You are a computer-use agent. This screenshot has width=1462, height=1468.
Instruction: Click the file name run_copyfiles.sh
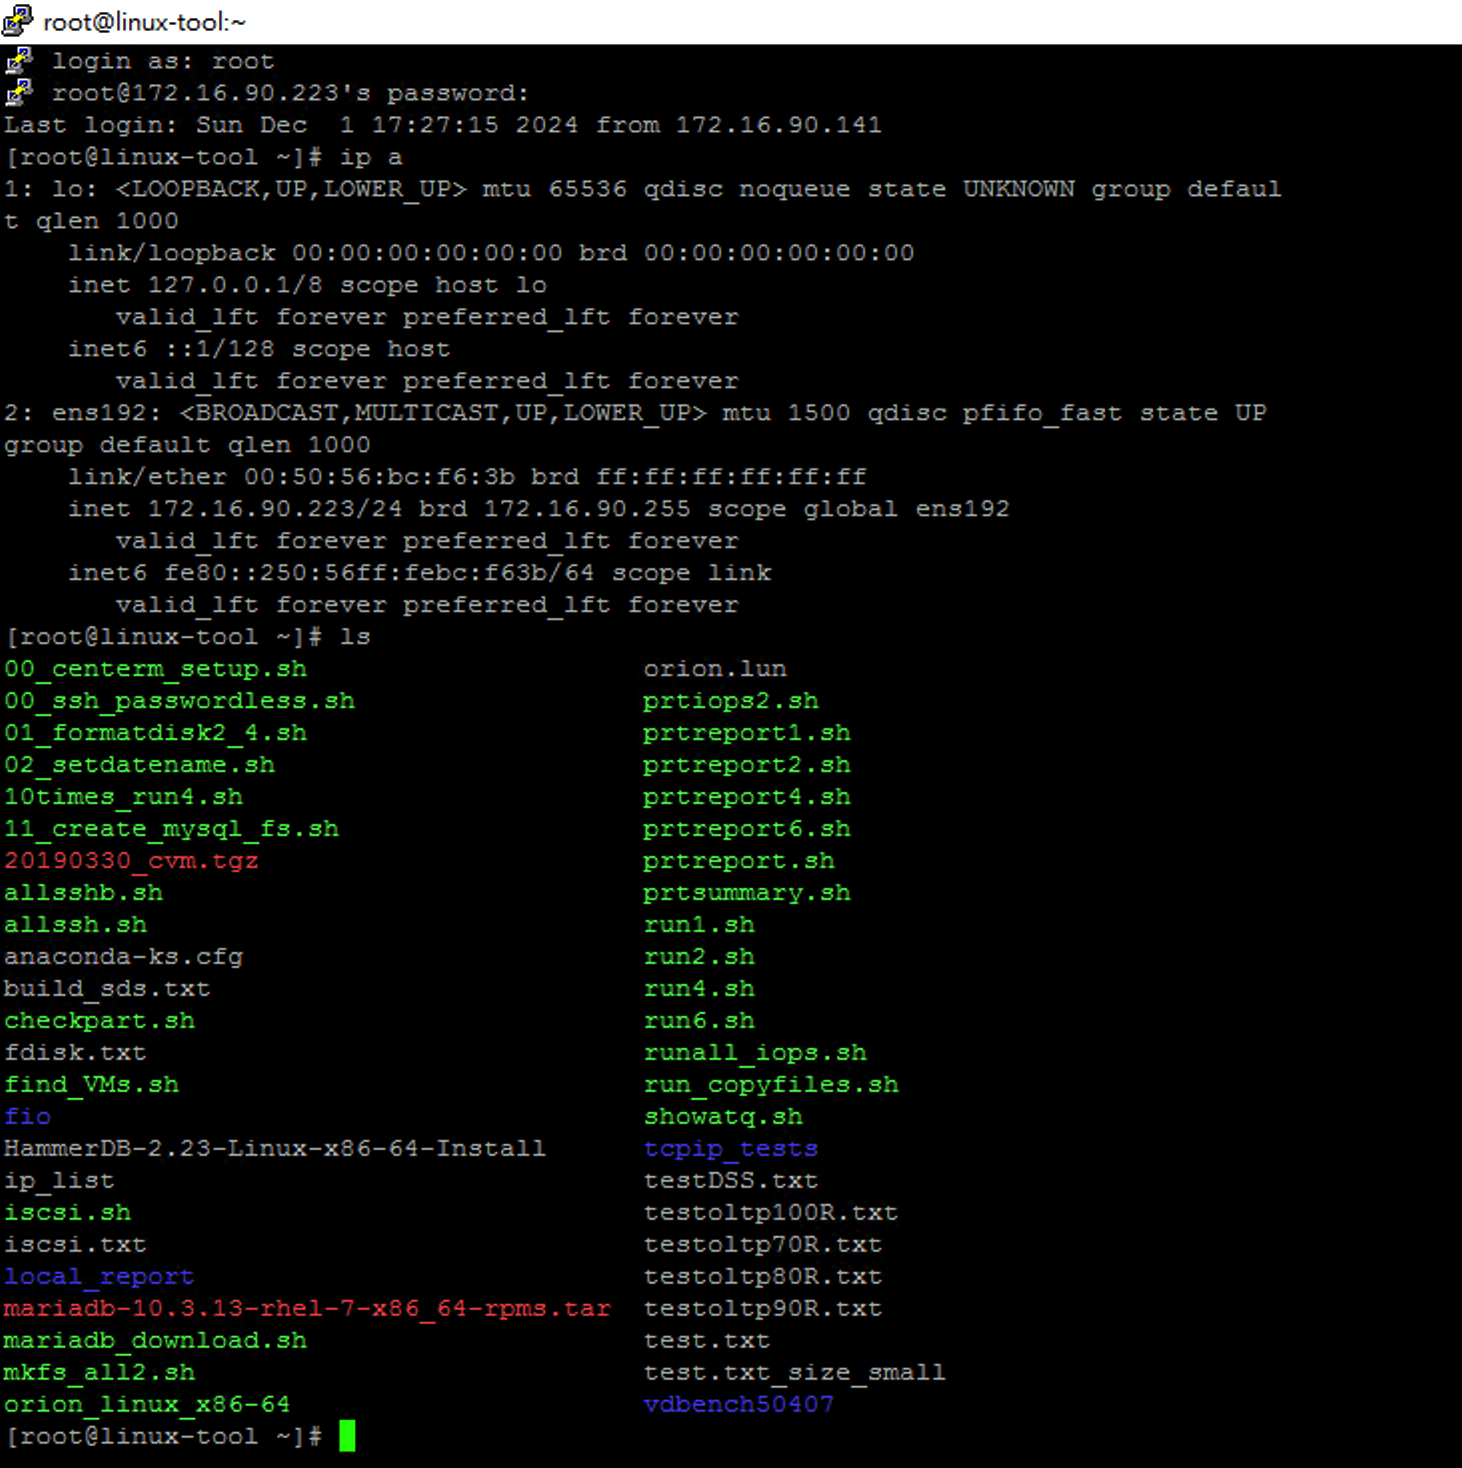[771, 1085]
